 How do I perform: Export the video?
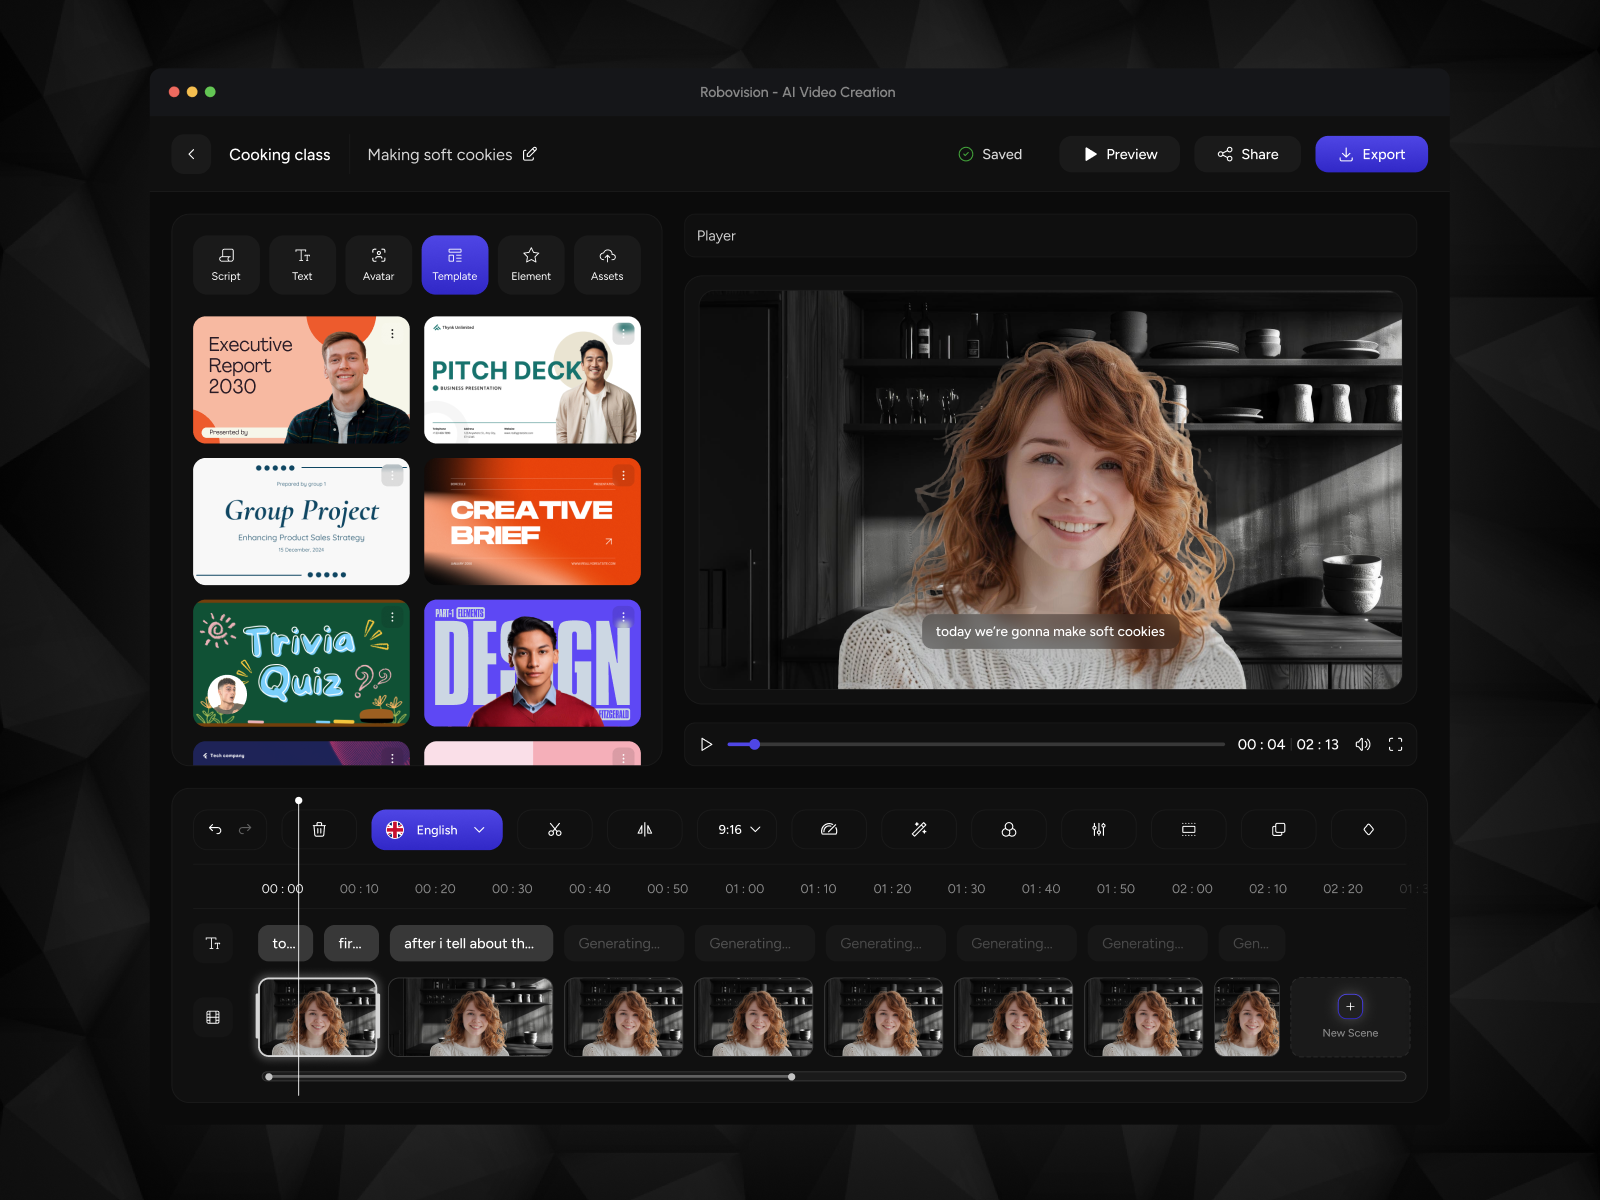click(x=1371, y=154)
